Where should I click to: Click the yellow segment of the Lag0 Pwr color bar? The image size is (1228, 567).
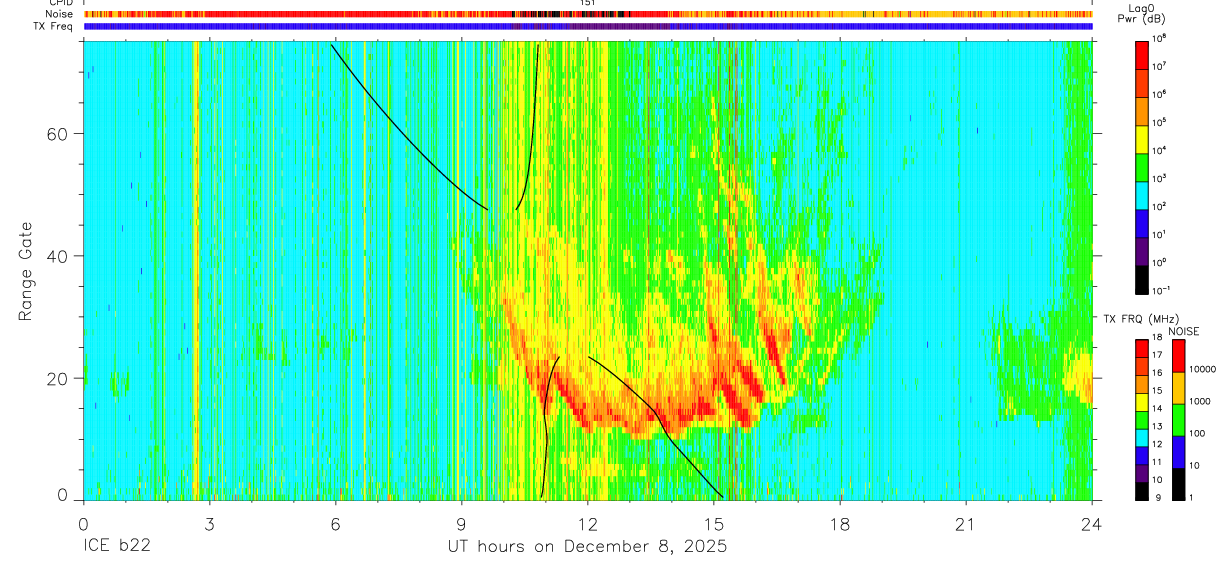[x=1142, y=138]
